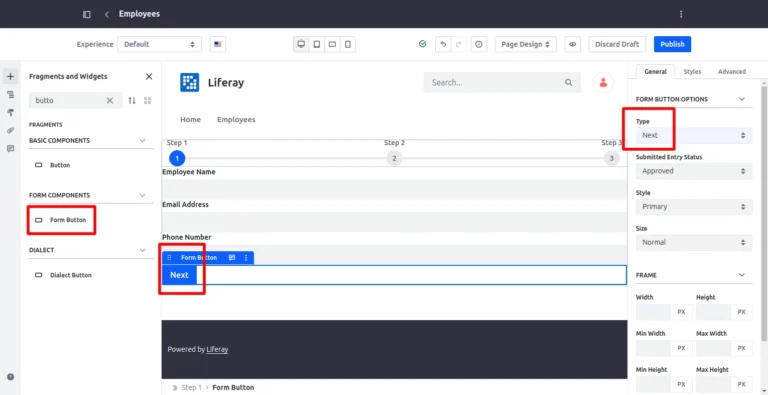Switch fragments to card grid view
This screenshot has width=768, height=395.
[147, 100]
